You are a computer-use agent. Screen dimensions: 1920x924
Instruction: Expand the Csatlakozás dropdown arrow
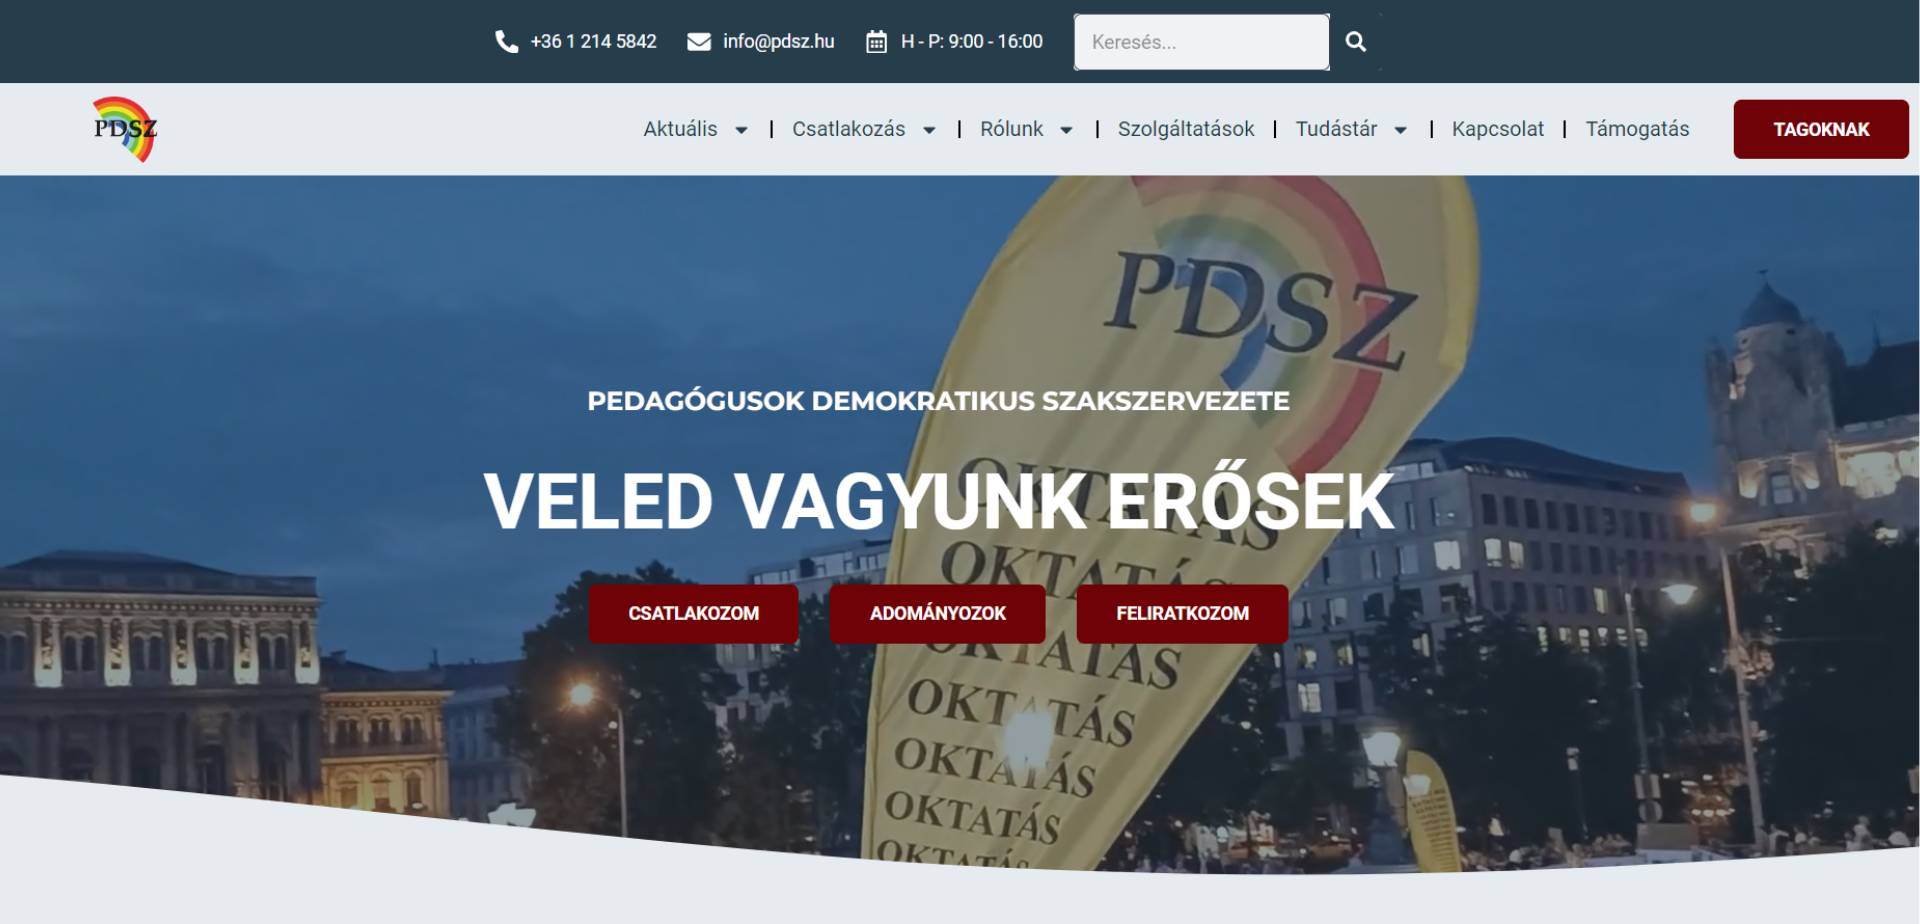click(929, 130)
